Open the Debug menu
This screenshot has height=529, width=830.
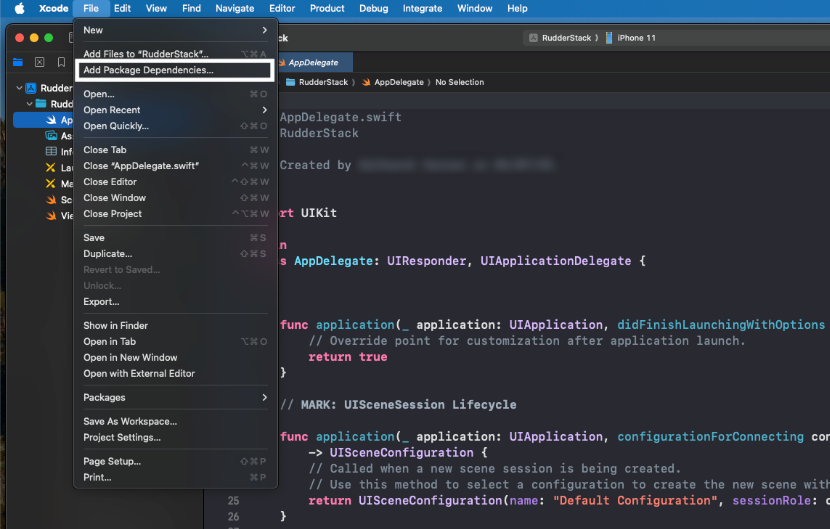374,8
